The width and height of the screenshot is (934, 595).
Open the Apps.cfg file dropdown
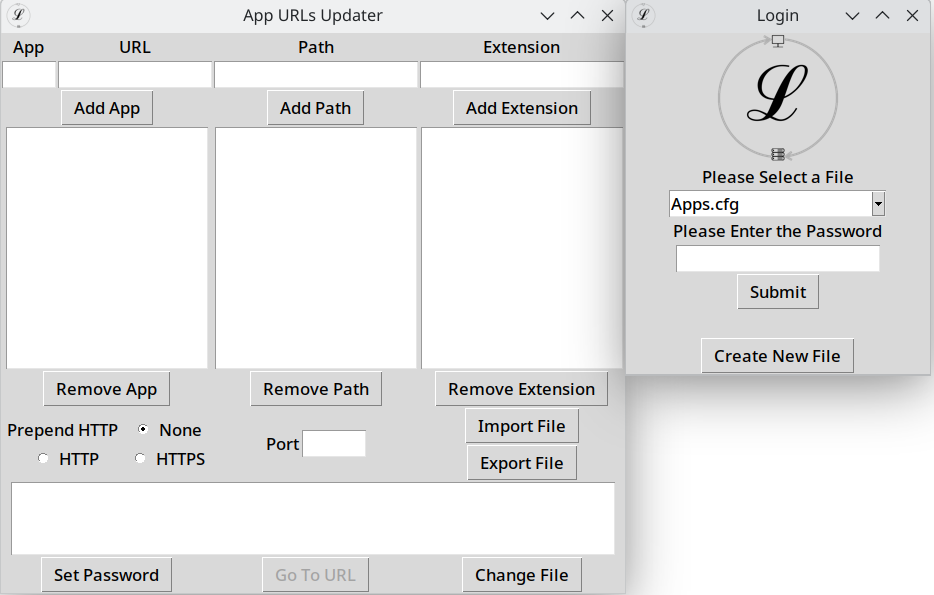tap(878, 203)
